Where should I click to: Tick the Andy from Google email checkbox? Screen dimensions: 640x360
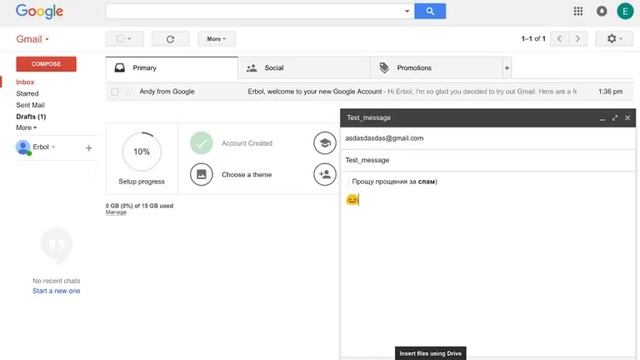(115, 92)
